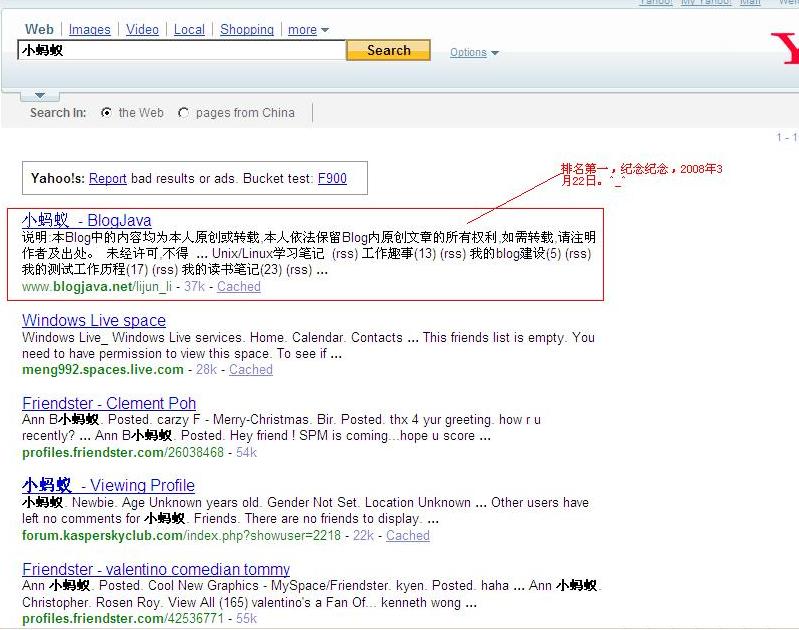The width and height of the screenshot is (799, 630).
Task: Open the 小蚂蚁 - BlogJava result
Action: [87, 220]
